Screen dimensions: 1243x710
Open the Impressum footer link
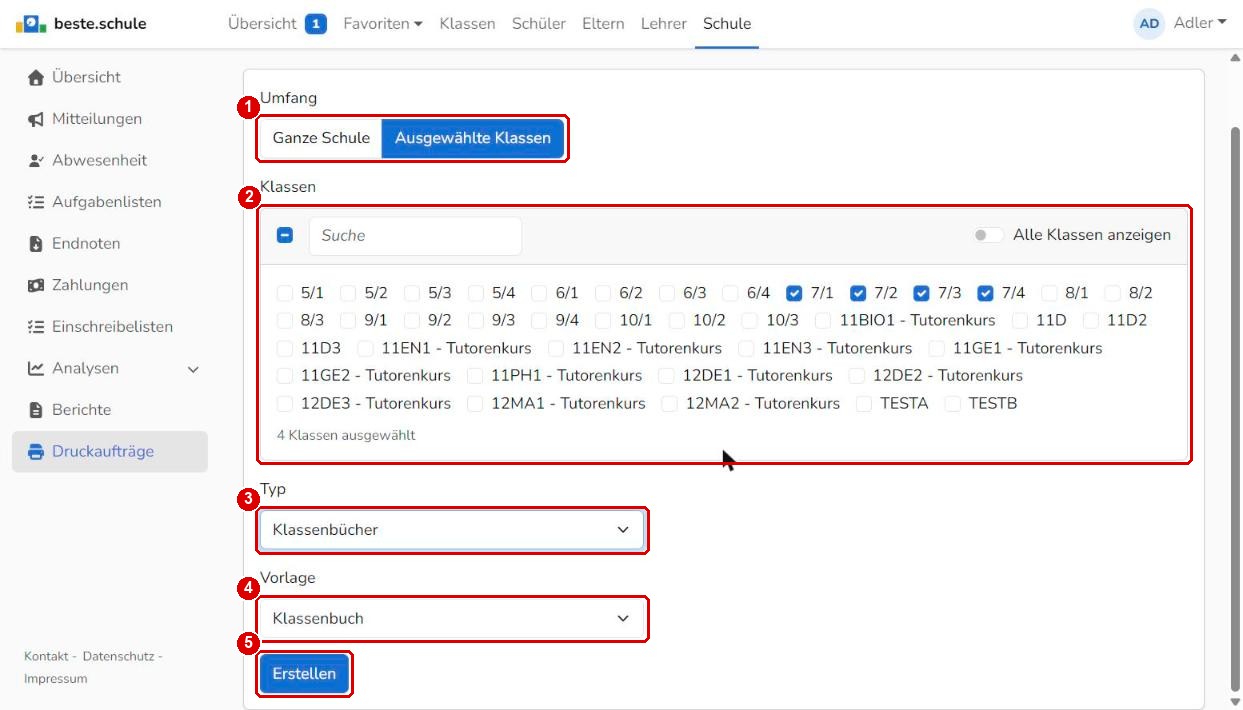pyautogui.click(x=56, y=679)
